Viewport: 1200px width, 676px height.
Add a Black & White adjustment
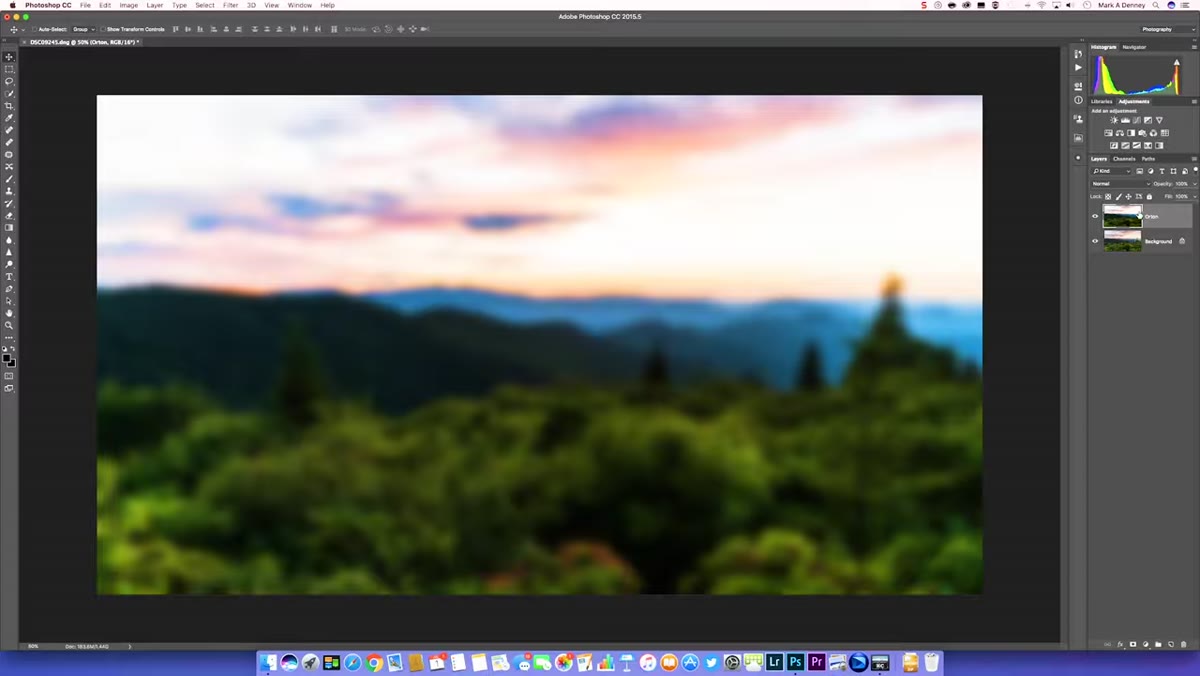coord(1131,133)
